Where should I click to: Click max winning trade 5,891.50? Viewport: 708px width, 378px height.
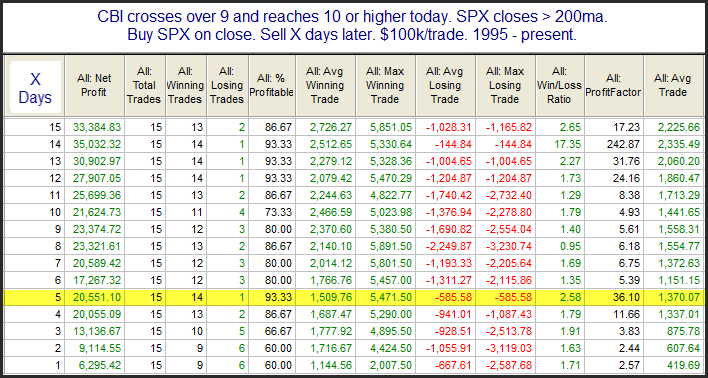391,247
